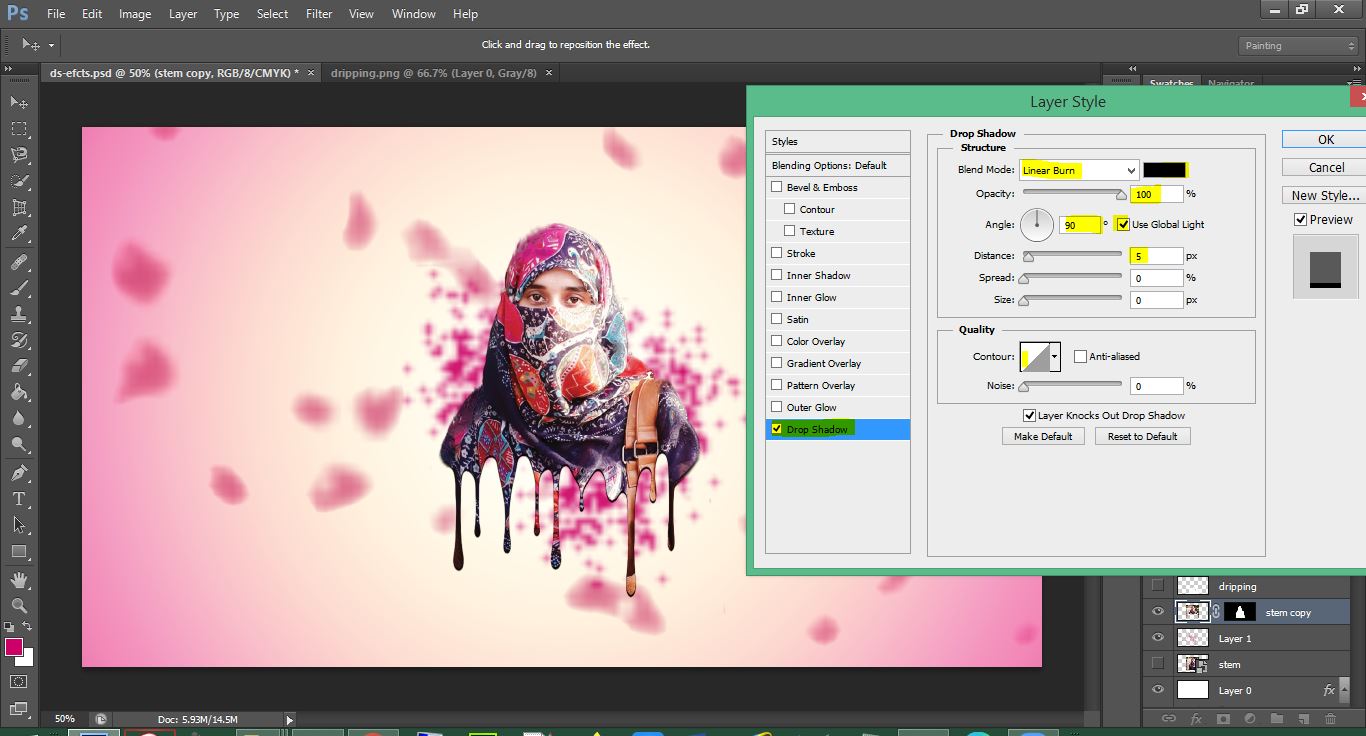Select the Eyedropper tool
This screenshot has height=736, width=1366.
[19, 235]
